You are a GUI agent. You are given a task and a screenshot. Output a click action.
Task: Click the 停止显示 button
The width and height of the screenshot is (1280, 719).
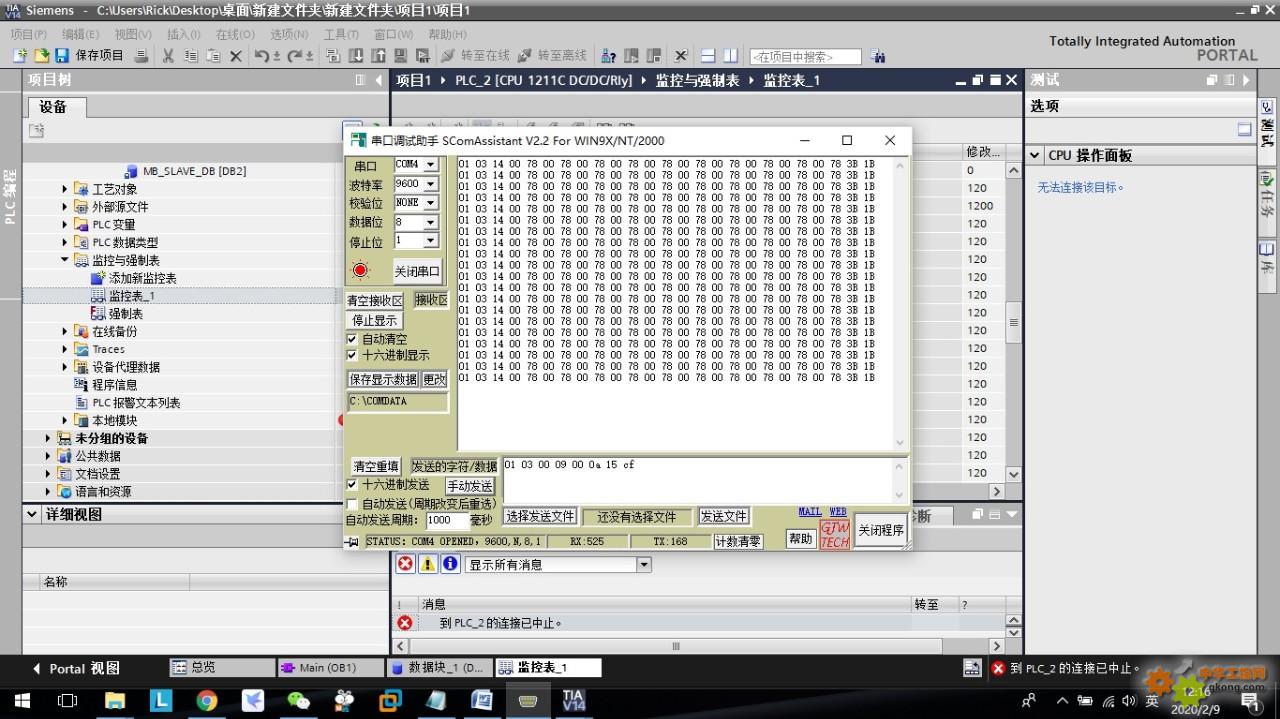374,320
